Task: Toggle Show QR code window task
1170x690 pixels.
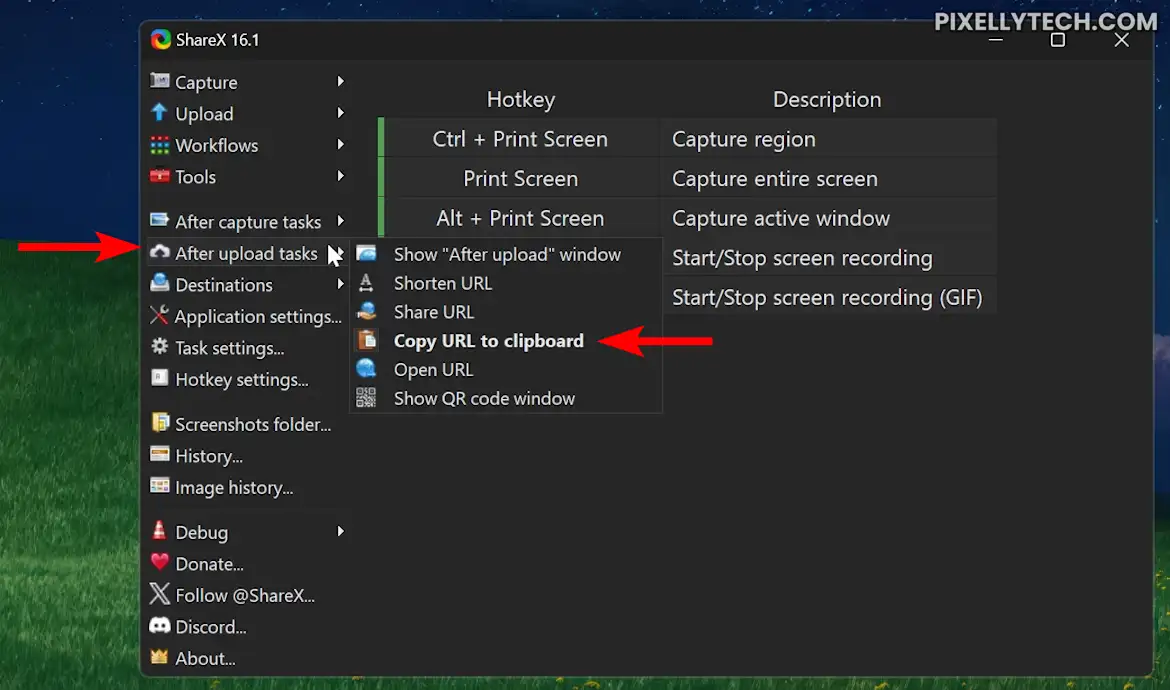Action: 506,398
